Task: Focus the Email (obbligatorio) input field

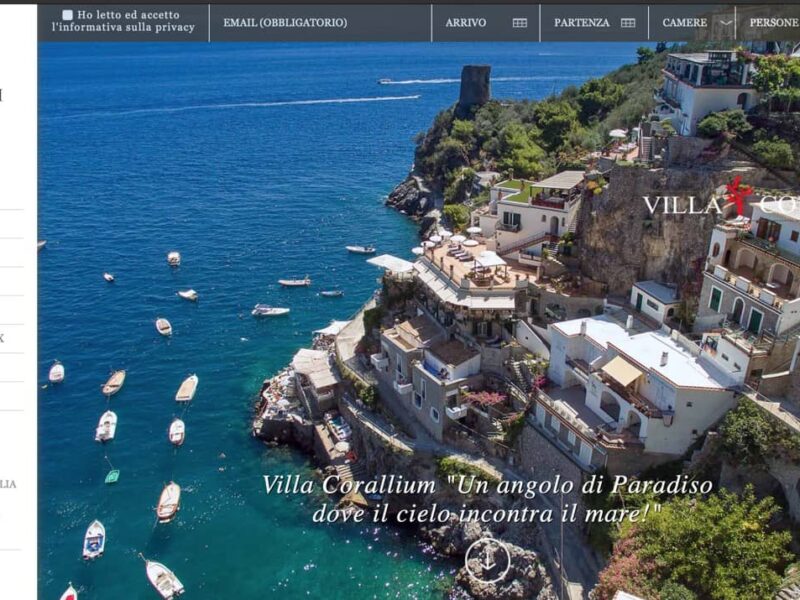Action: coord(320,22)
